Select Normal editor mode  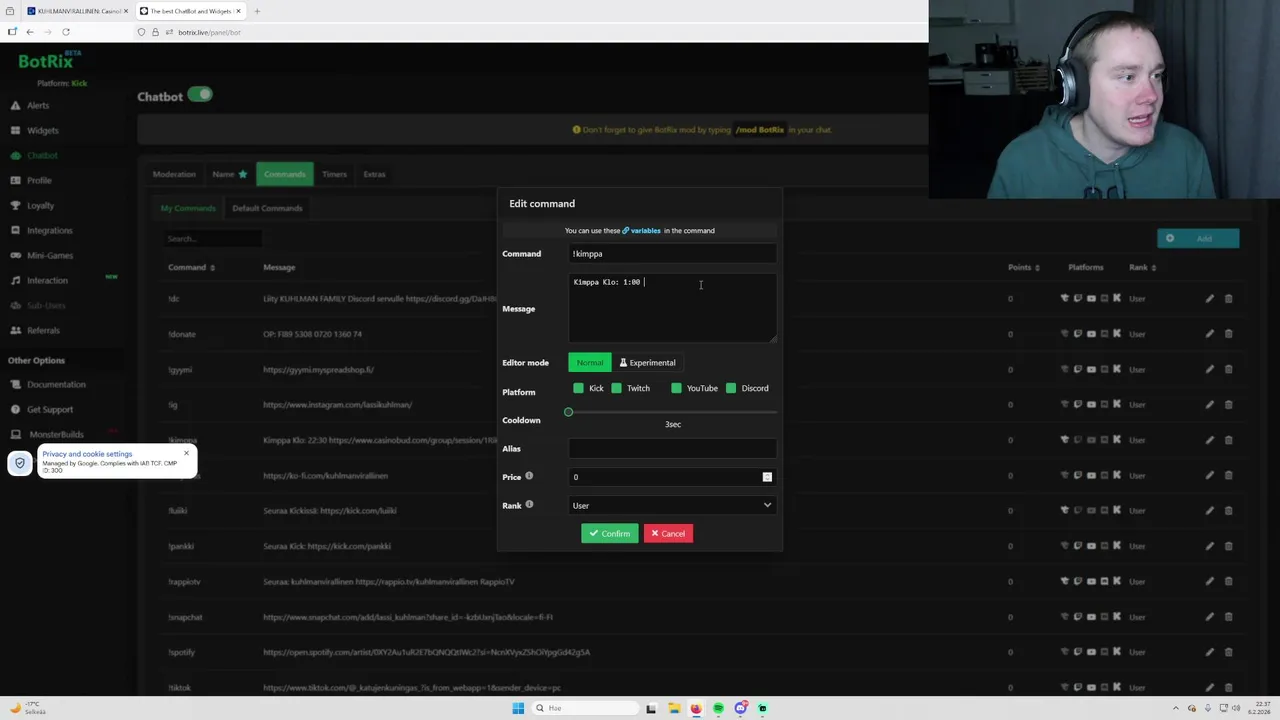590,362
